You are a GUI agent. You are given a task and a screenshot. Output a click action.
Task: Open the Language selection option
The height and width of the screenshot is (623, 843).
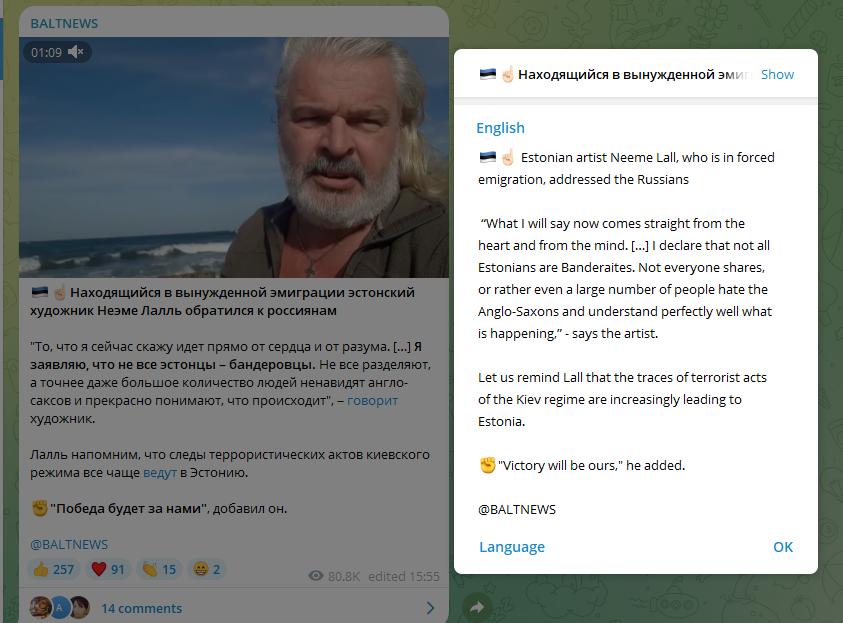coord(512,547)
